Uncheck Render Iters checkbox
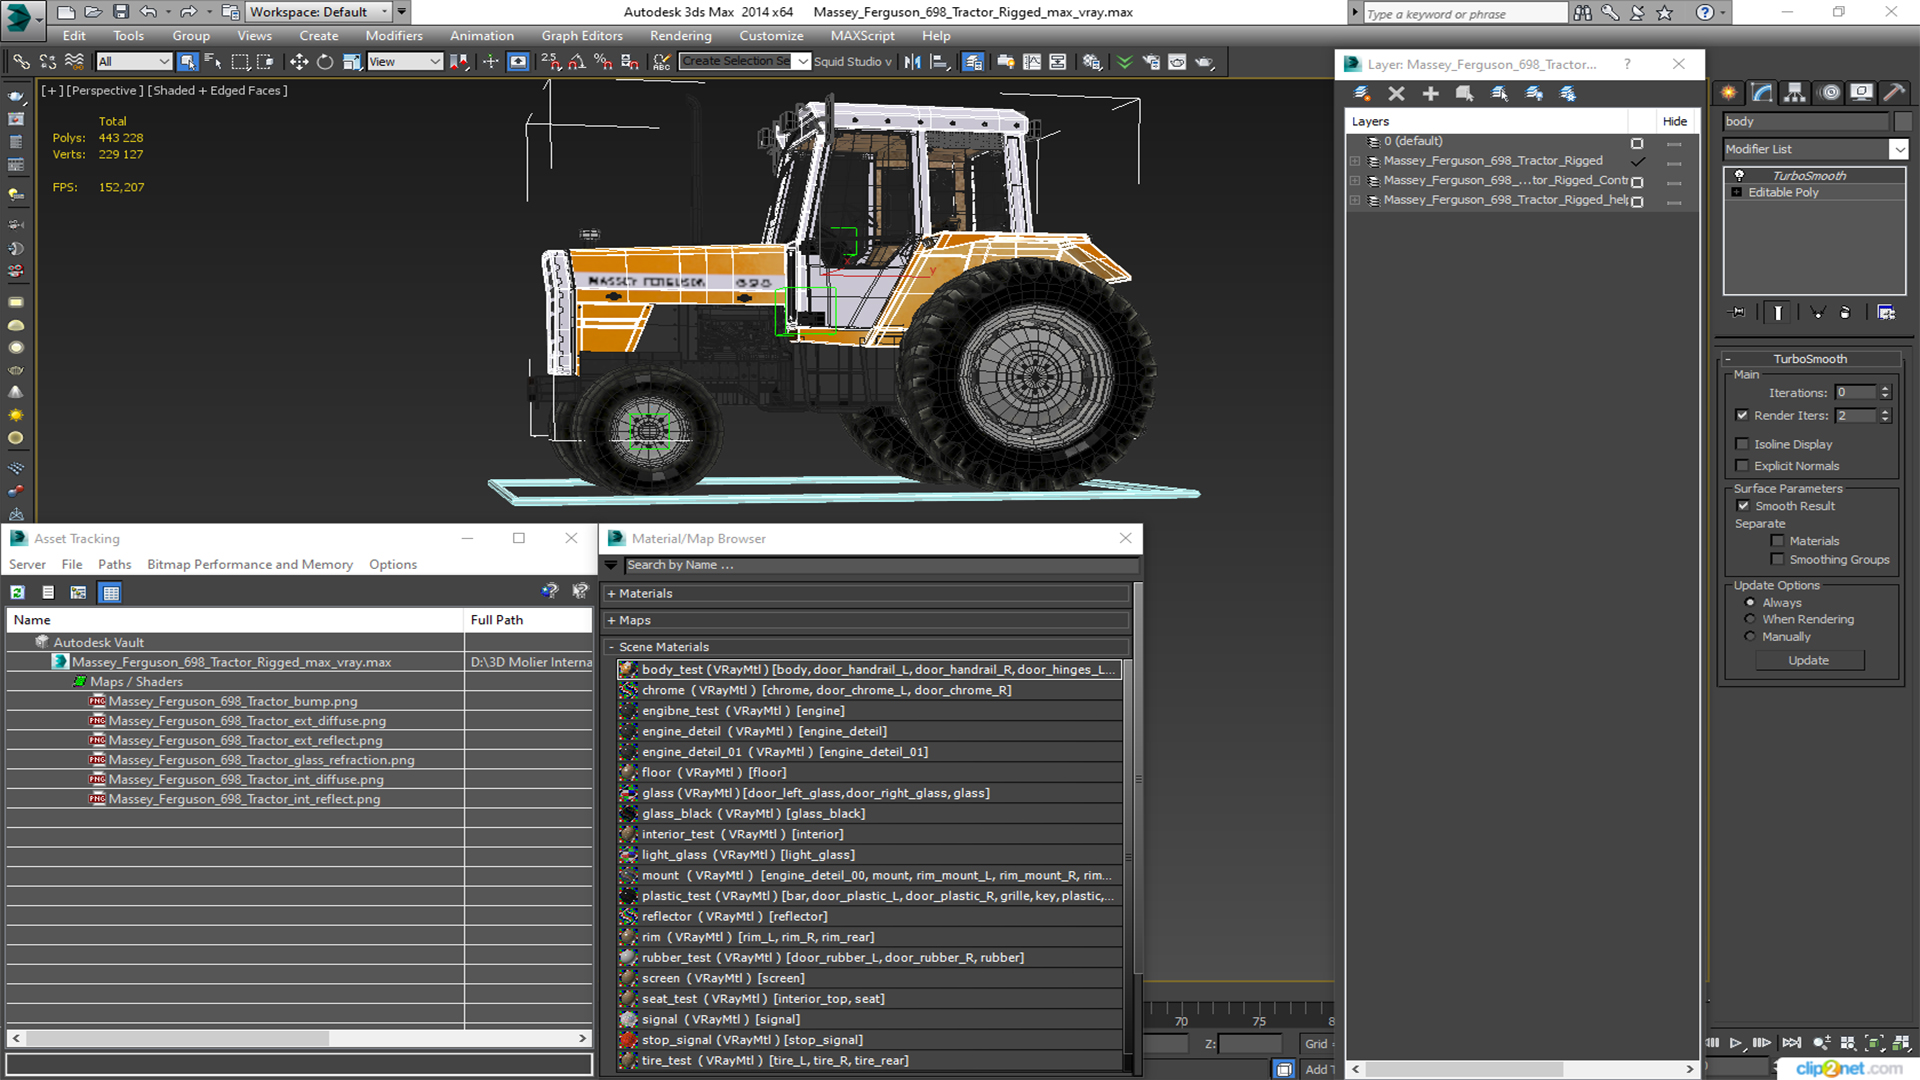The image size is (1920, 1080). (x=1742, y=415)
